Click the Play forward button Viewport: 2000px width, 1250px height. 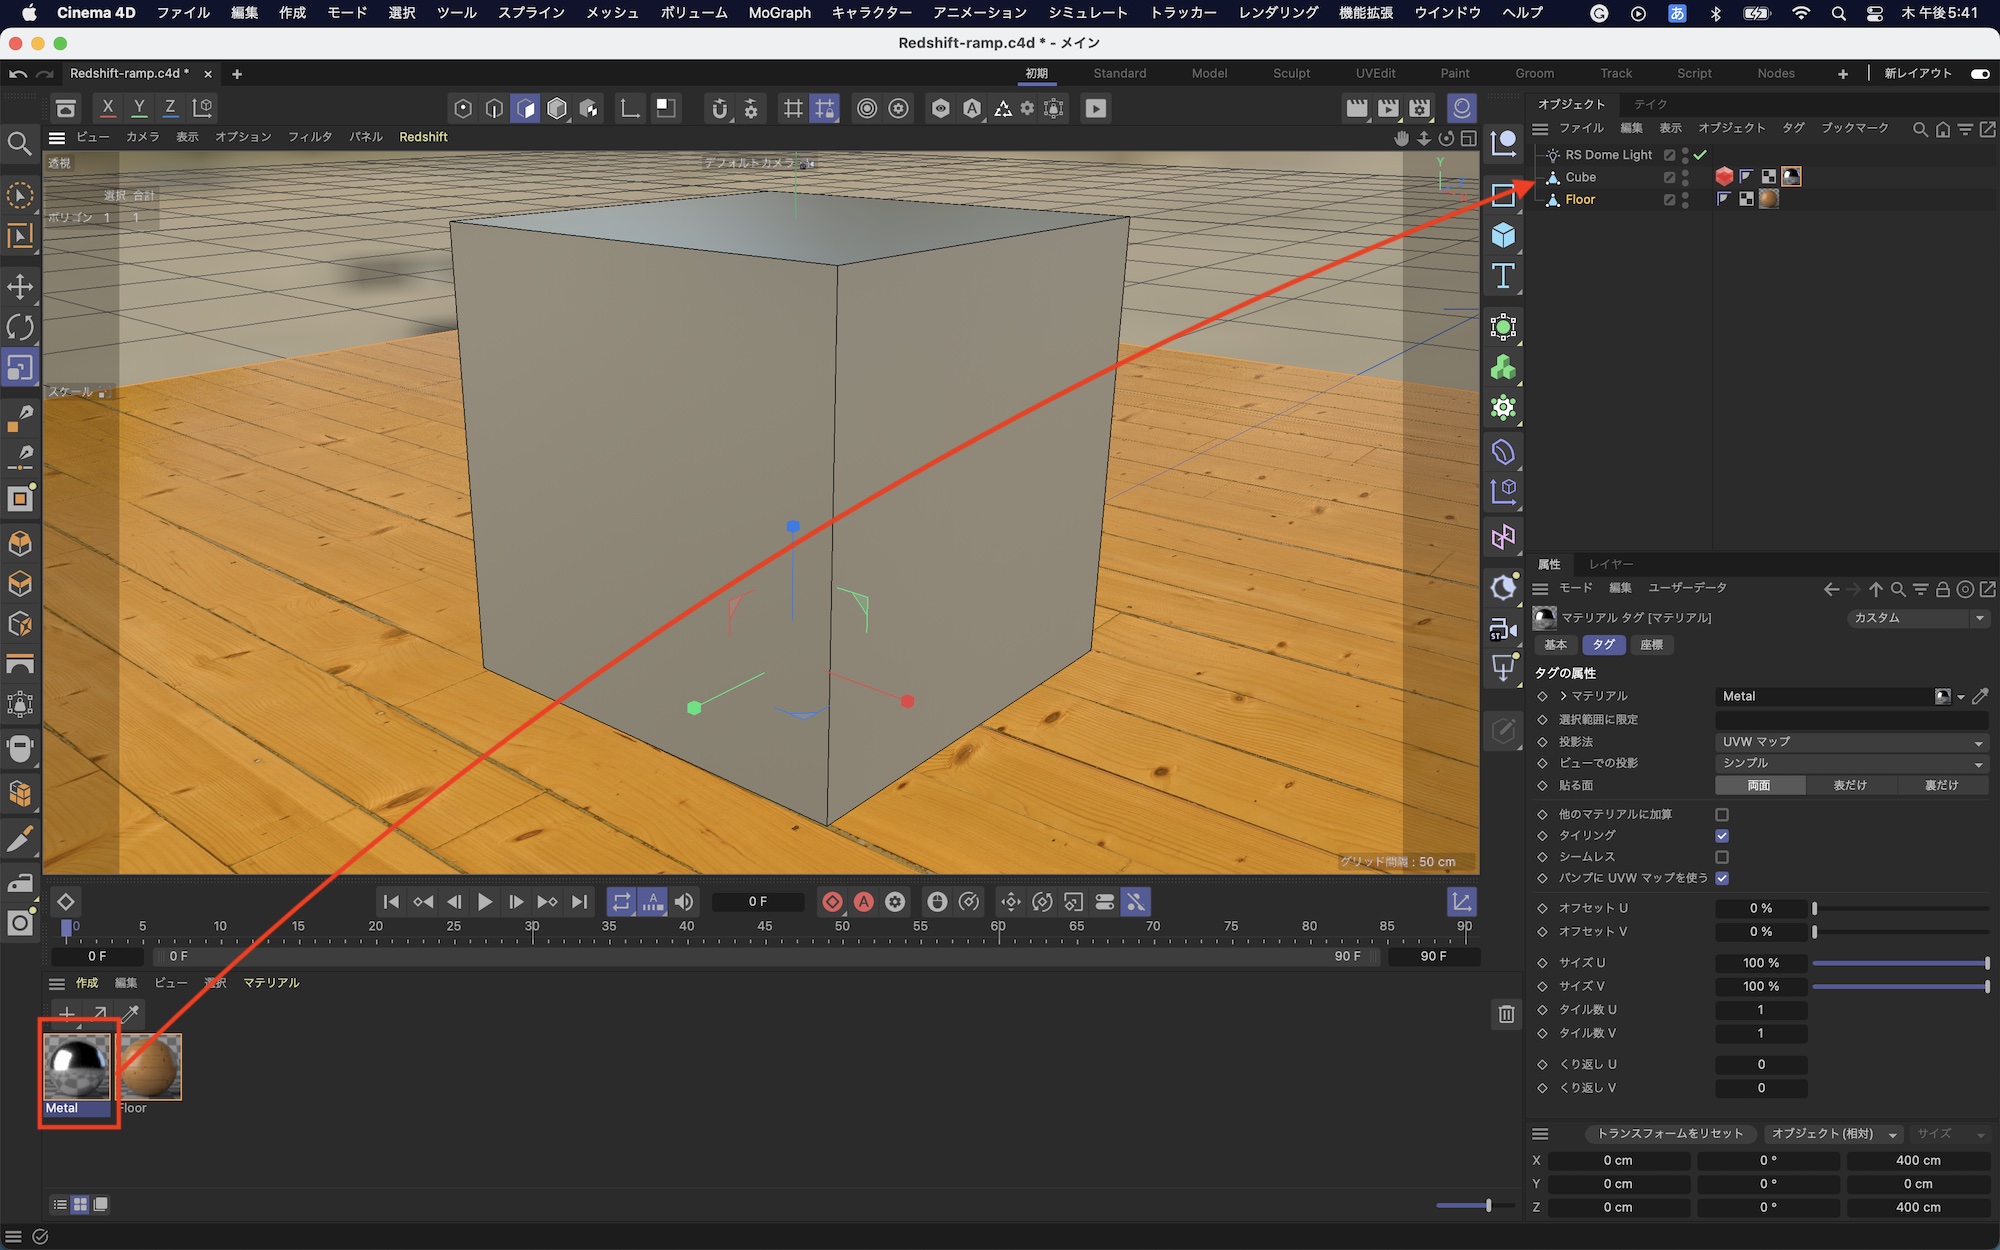[485, 902]
